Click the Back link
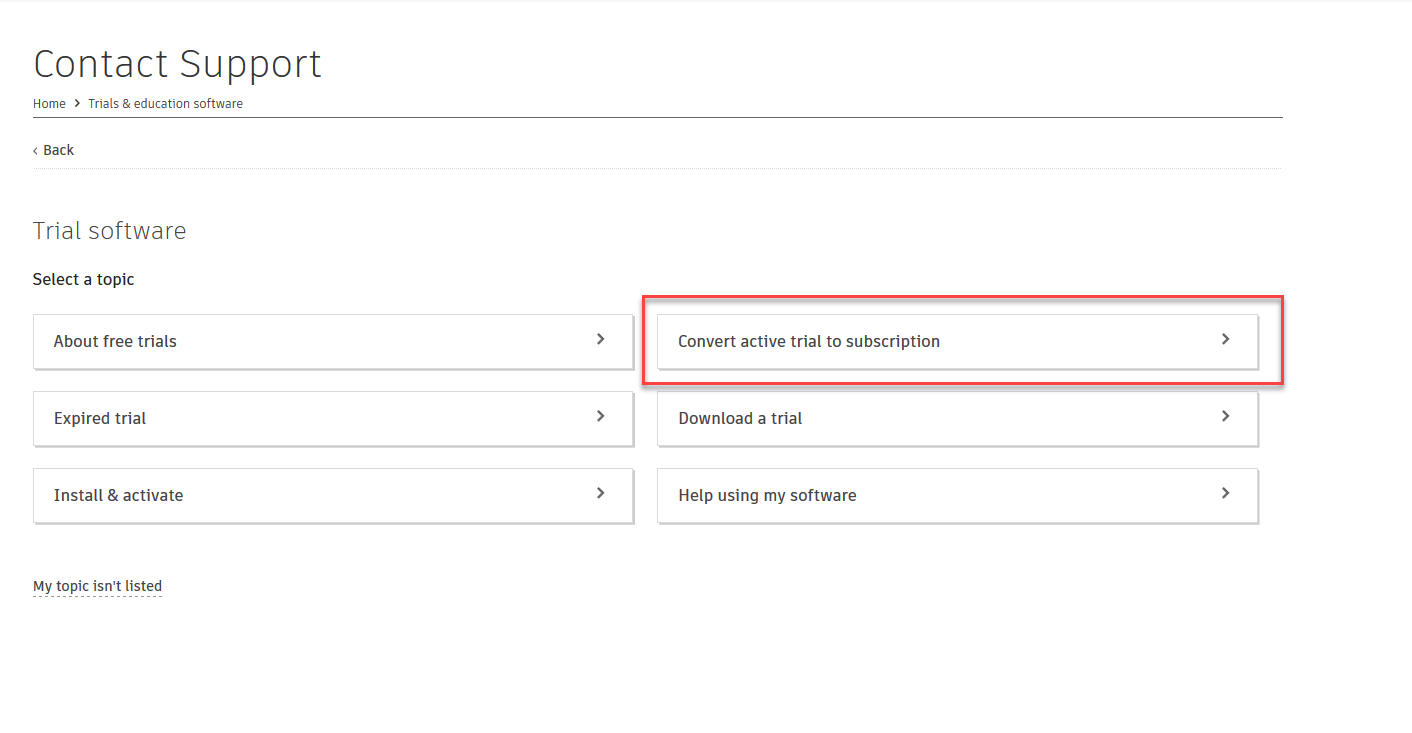Viewport: 1412px width, 733px height. 56,149
